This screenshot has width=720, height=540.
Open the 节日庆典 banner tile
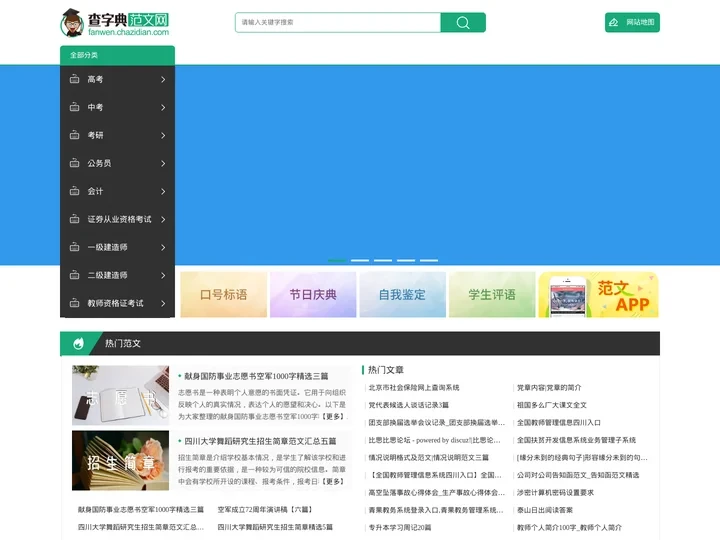(x=313, y=294)
